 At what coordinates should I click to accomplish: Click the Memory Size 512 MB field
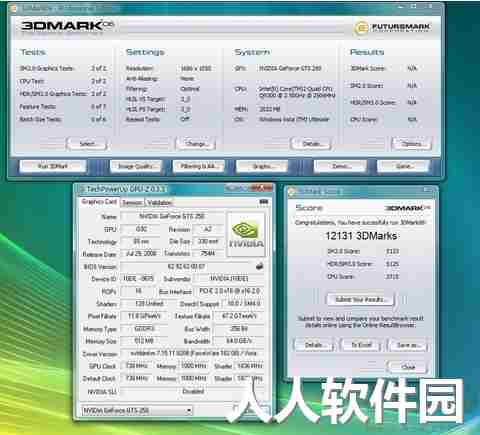[144, 341]
